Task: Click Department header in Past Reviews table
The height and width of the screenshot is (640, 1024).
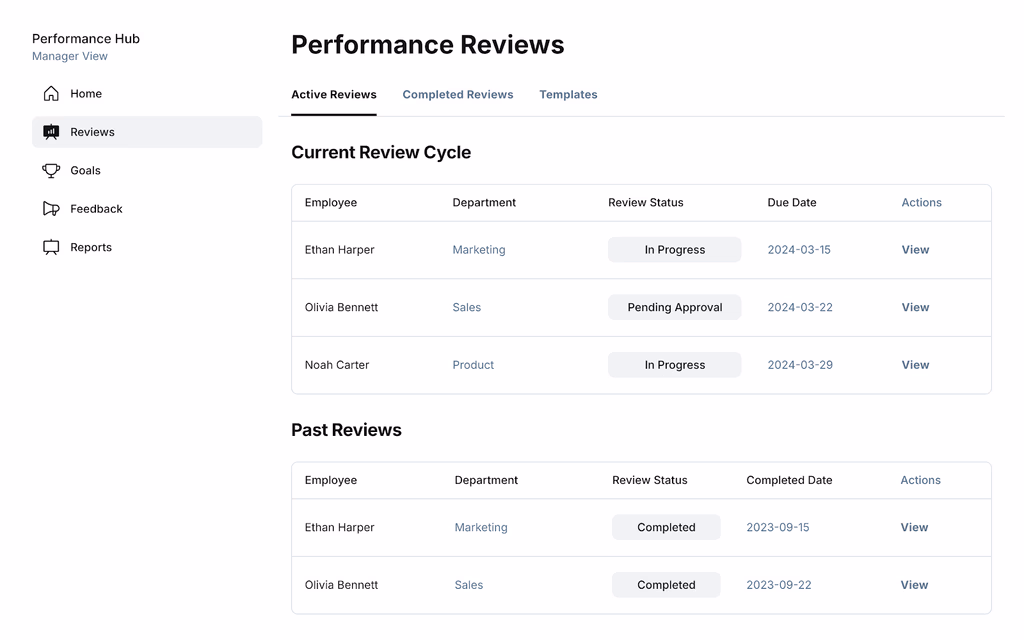Action: pyautogui.click(x=486, y=480)
